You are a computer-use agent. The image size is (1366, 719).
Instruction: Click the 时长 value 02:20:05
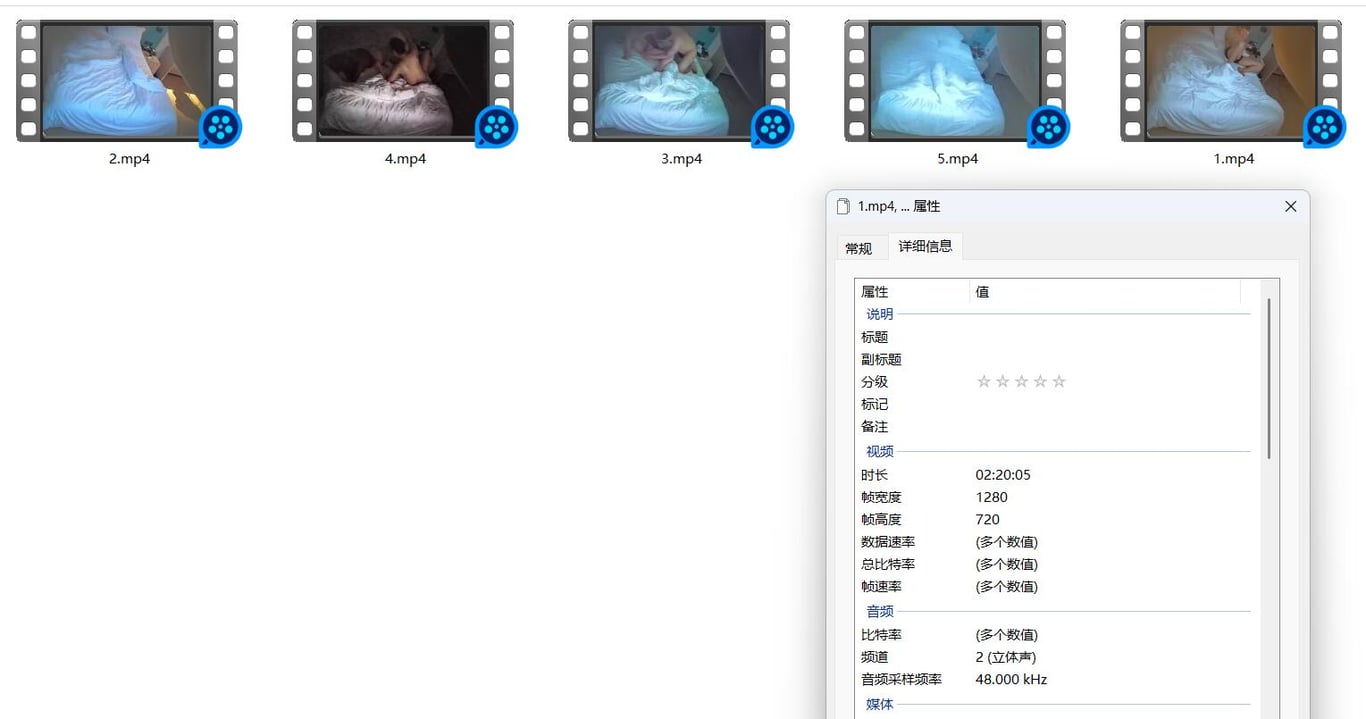[x=1003, y=475]
